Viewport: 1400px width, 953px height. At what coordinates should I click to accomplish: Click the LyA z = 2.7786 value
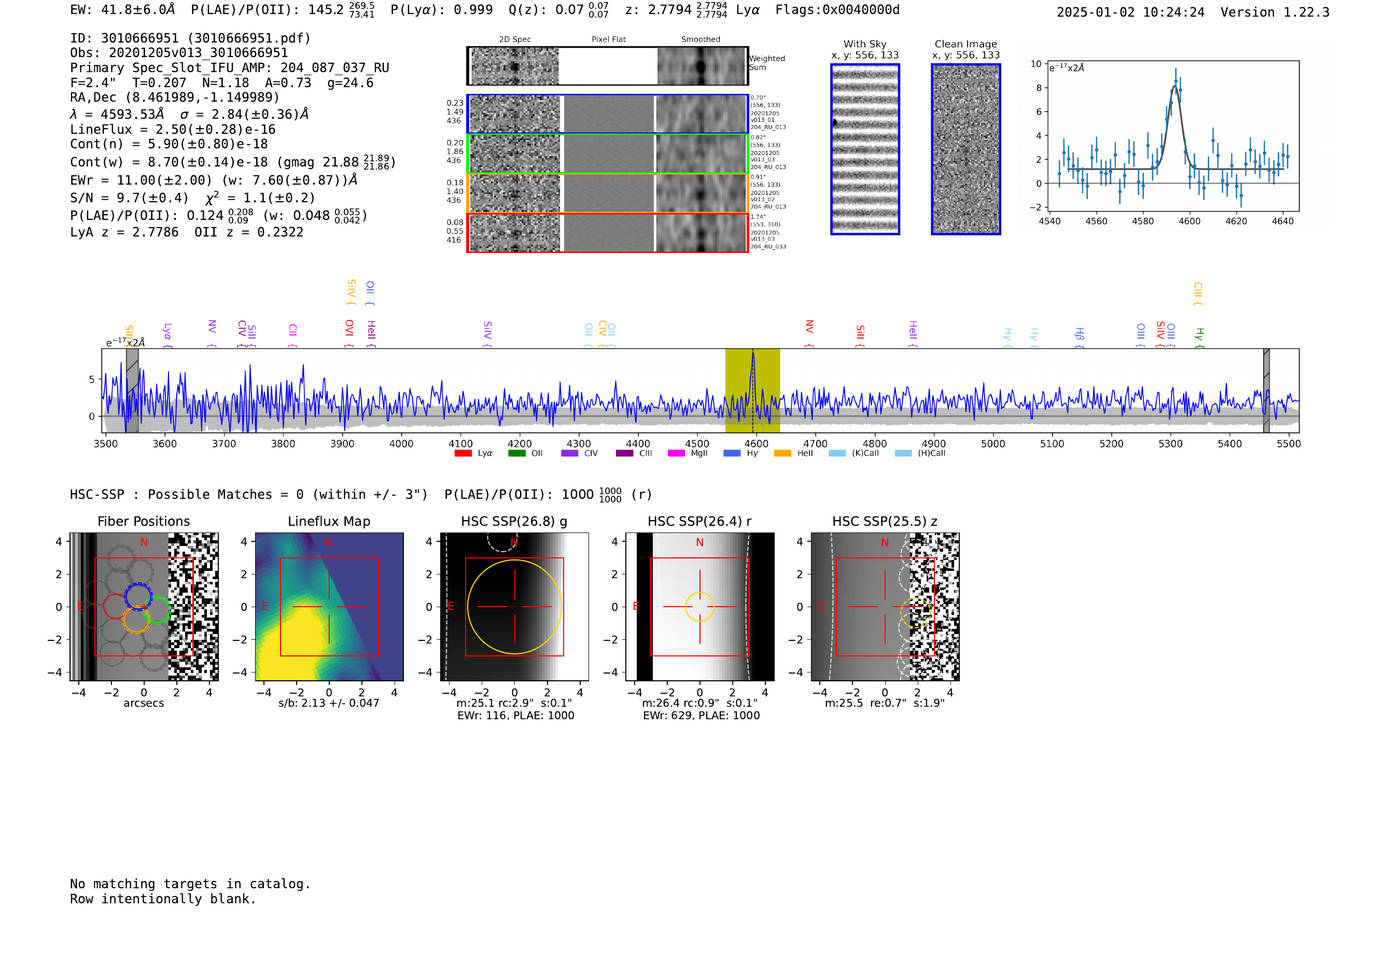pos(124,232)
